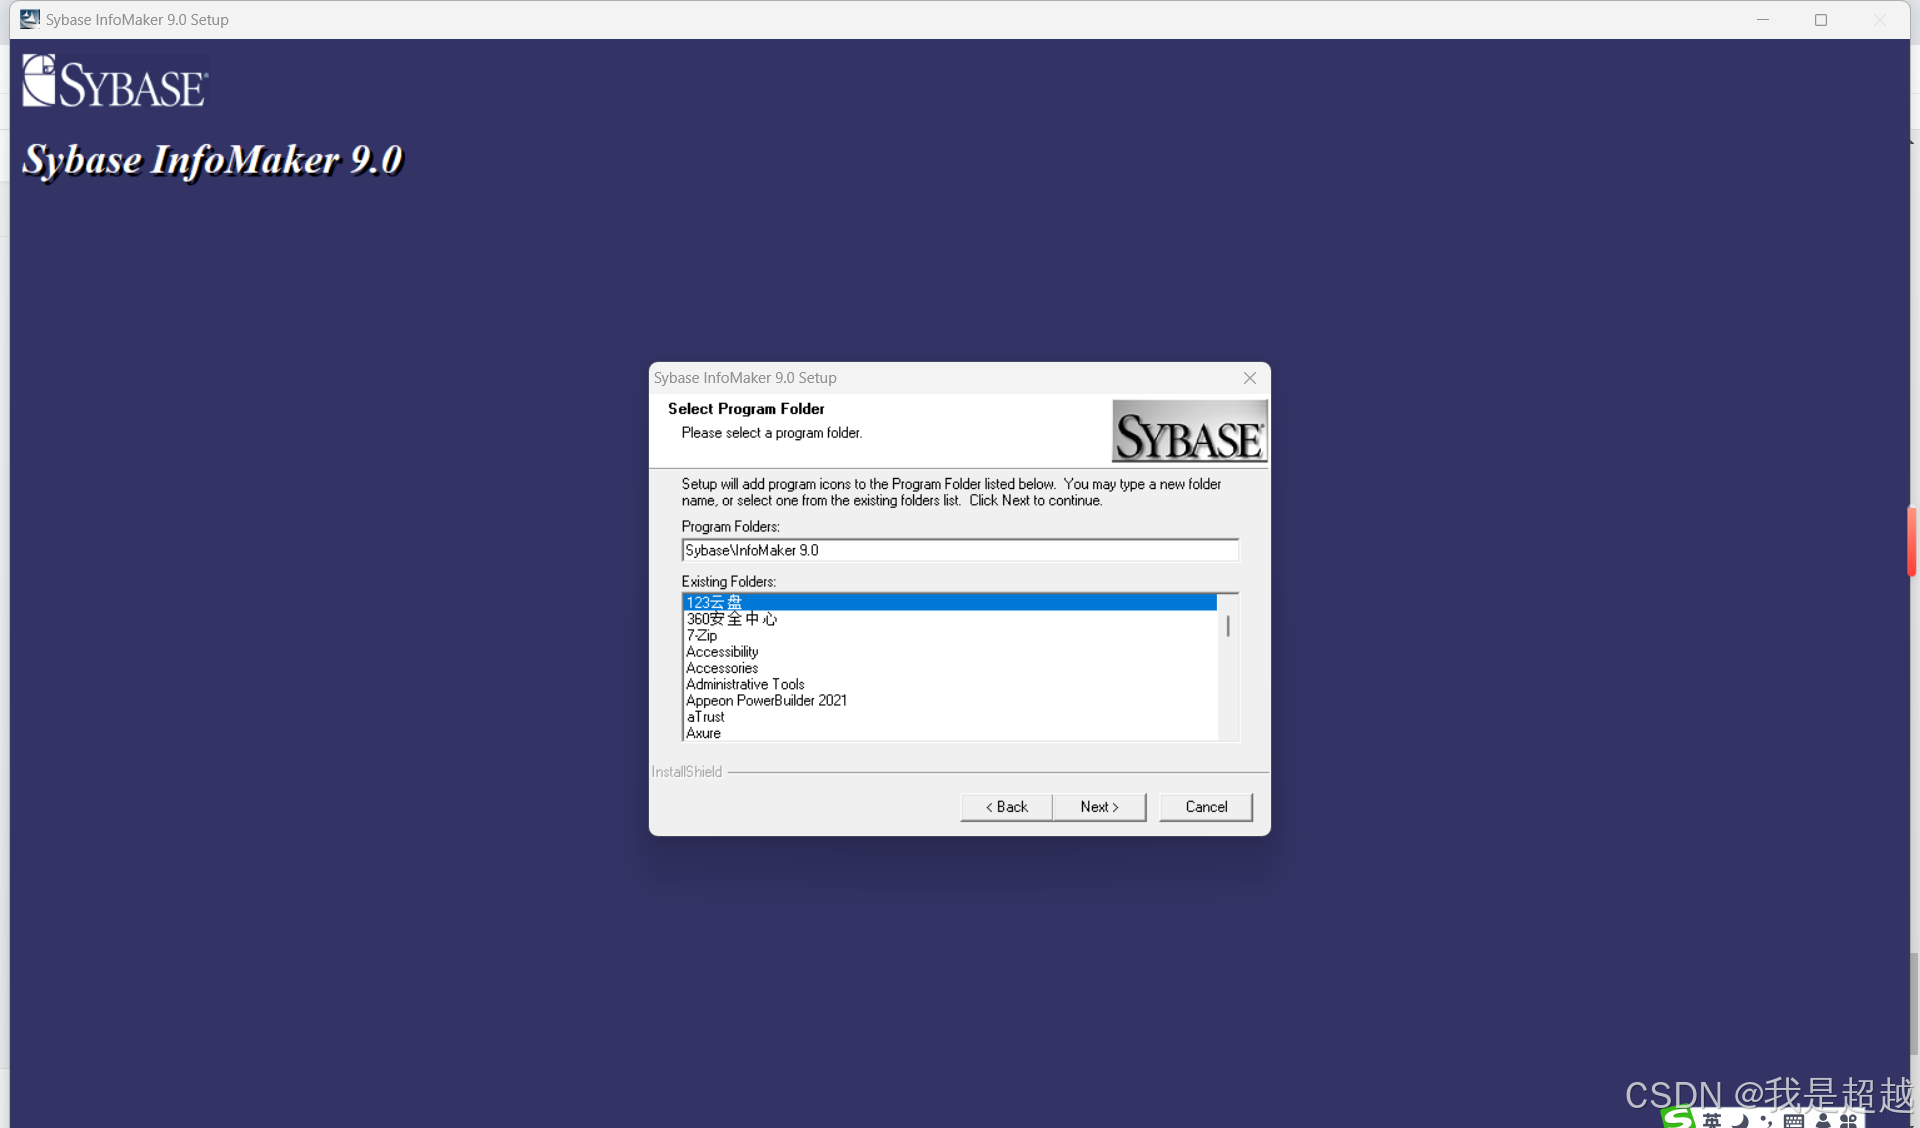Select Axure from the existing folders list

click(703, 732)
